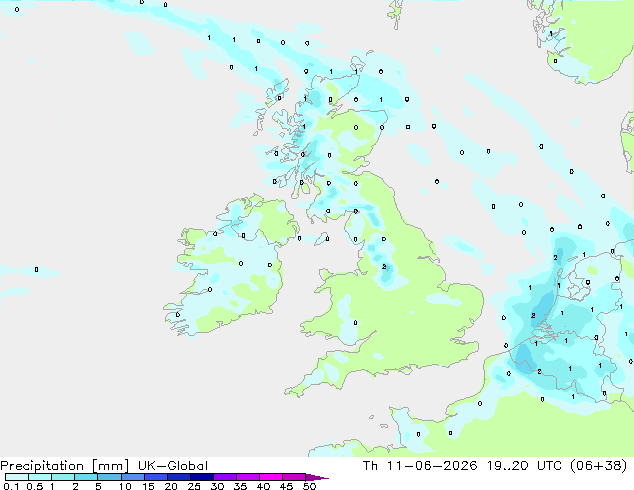Select the 35–40 mm legend swatch
The image size is (634, 490).
(247, 477)
